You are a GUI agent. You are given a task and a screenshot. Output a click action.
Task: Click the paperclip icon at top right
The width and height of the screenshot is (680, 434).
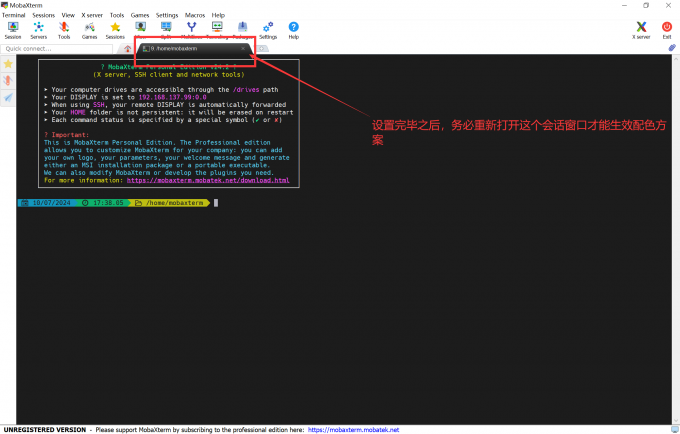(x=672, y=48)
